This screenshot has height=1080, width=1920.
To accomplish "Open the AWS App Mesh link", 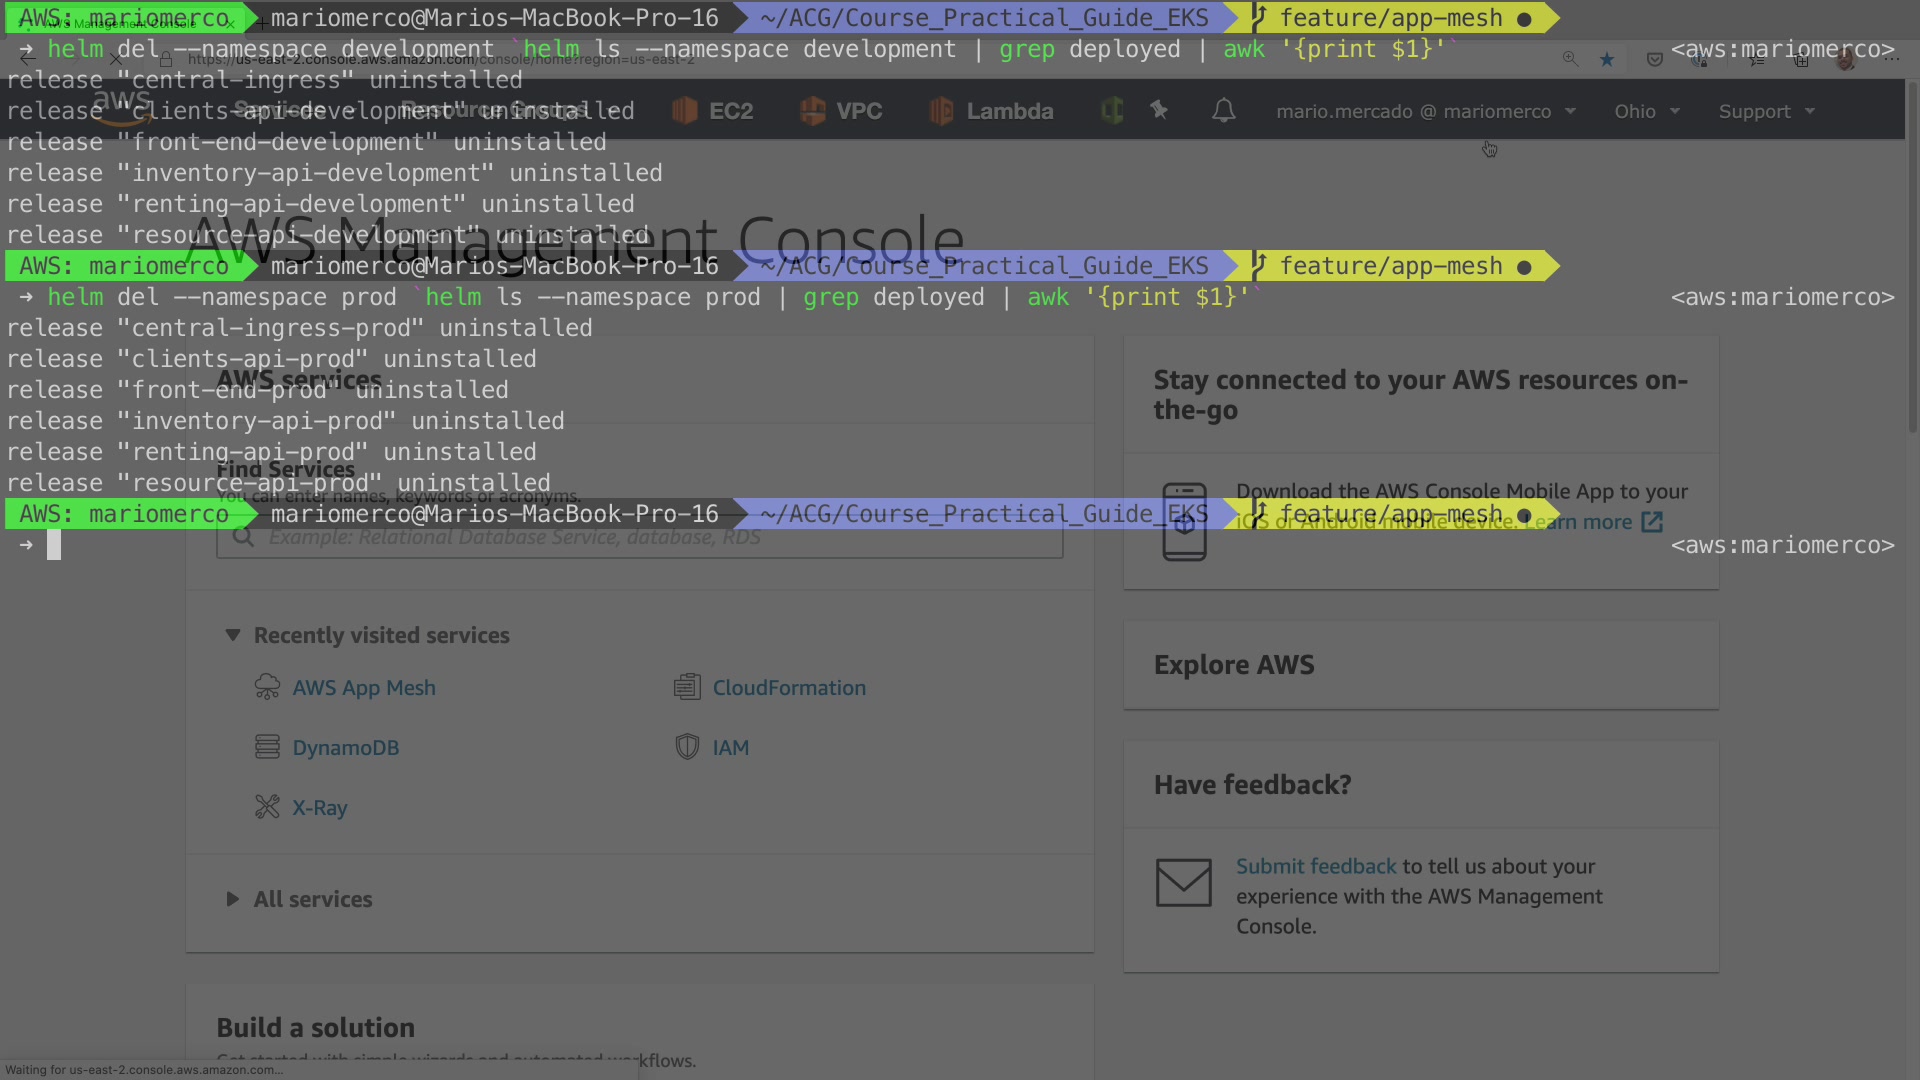I will 364,688.
